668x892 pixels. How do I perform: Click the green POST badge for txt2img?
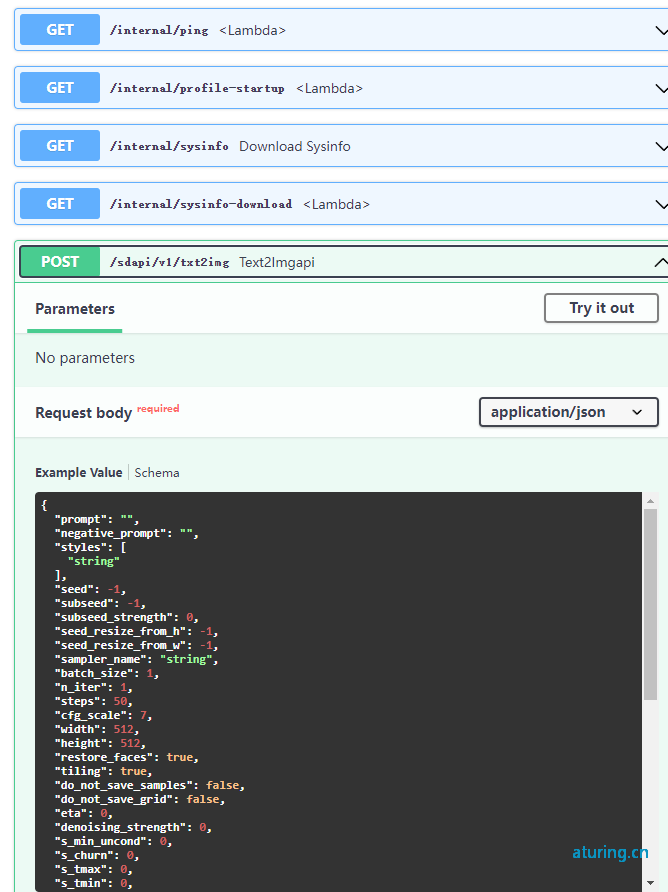pos(60,262)
